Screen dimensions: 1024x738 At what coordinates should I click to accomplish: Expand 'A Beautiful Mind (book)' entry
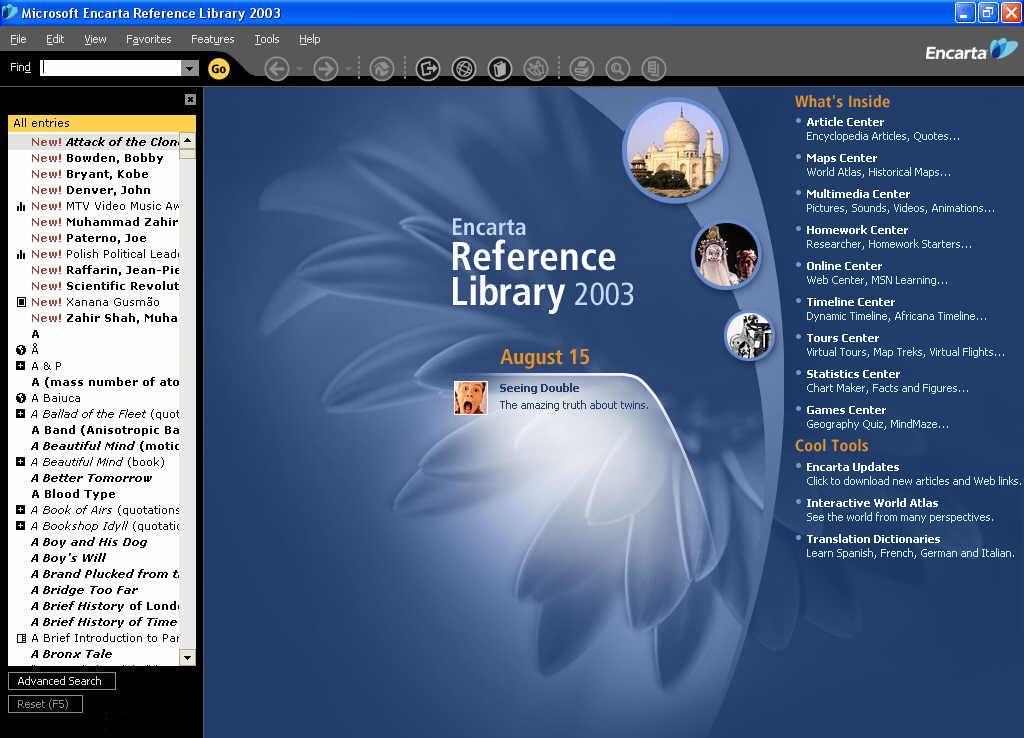pyautogui.click(x=20, y=462)
